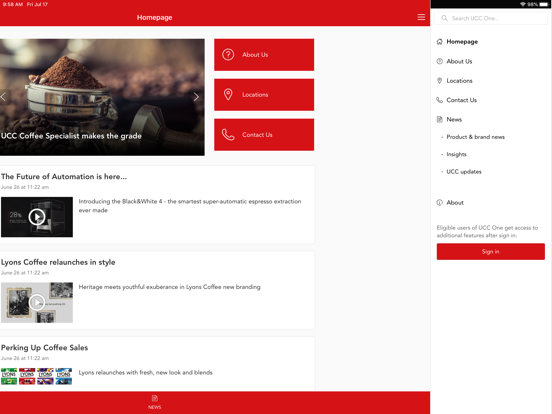The height and width of the screenshot is (414, 552).
Task: Play the Lyons Coffee video thumbnail
Action: 37,302
